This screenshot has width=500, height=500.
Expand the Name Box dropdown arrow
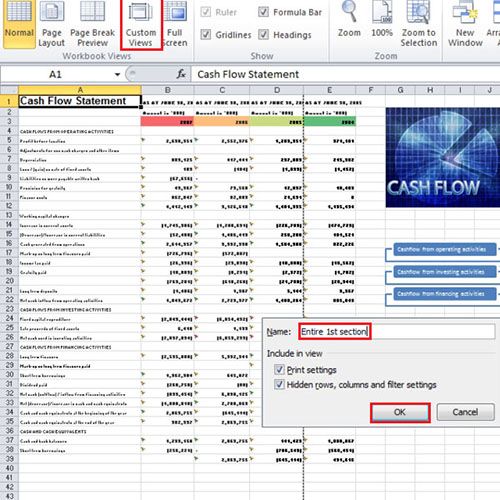[117, 74]
